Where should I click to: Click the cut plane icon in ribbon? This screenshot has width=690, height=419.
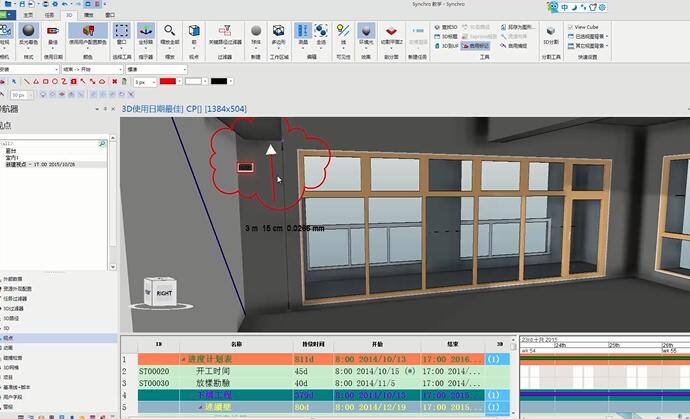(393, 32)
